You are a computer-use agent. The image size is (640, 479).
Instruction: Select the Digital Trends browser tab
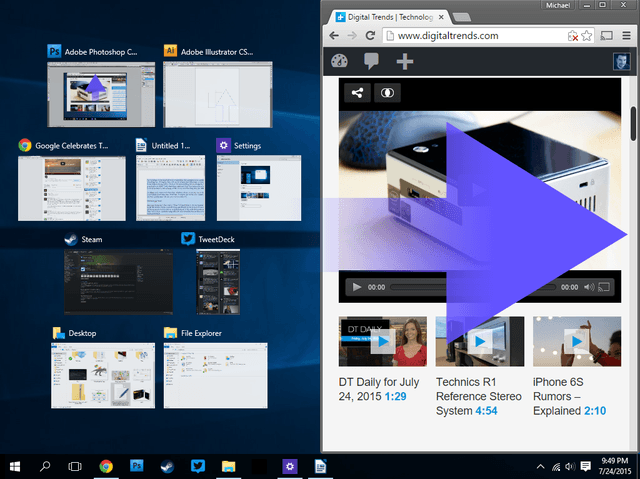(x=389, y=17)
